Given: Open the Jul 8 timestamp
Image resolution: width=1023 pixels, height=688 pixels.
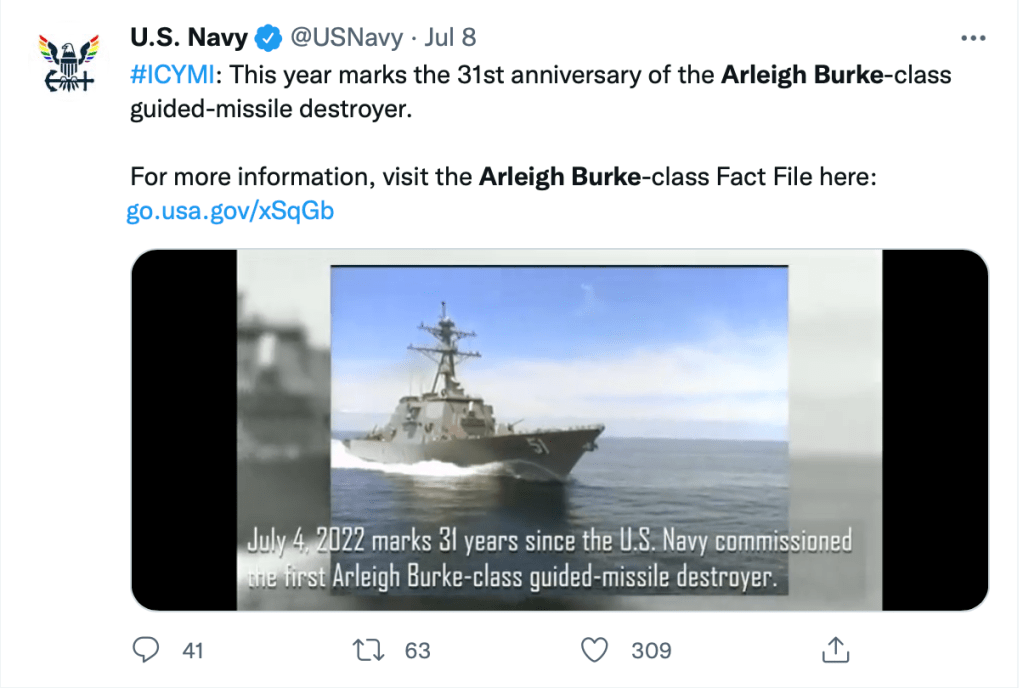Looking at the screenshot, I should [450, 39].
